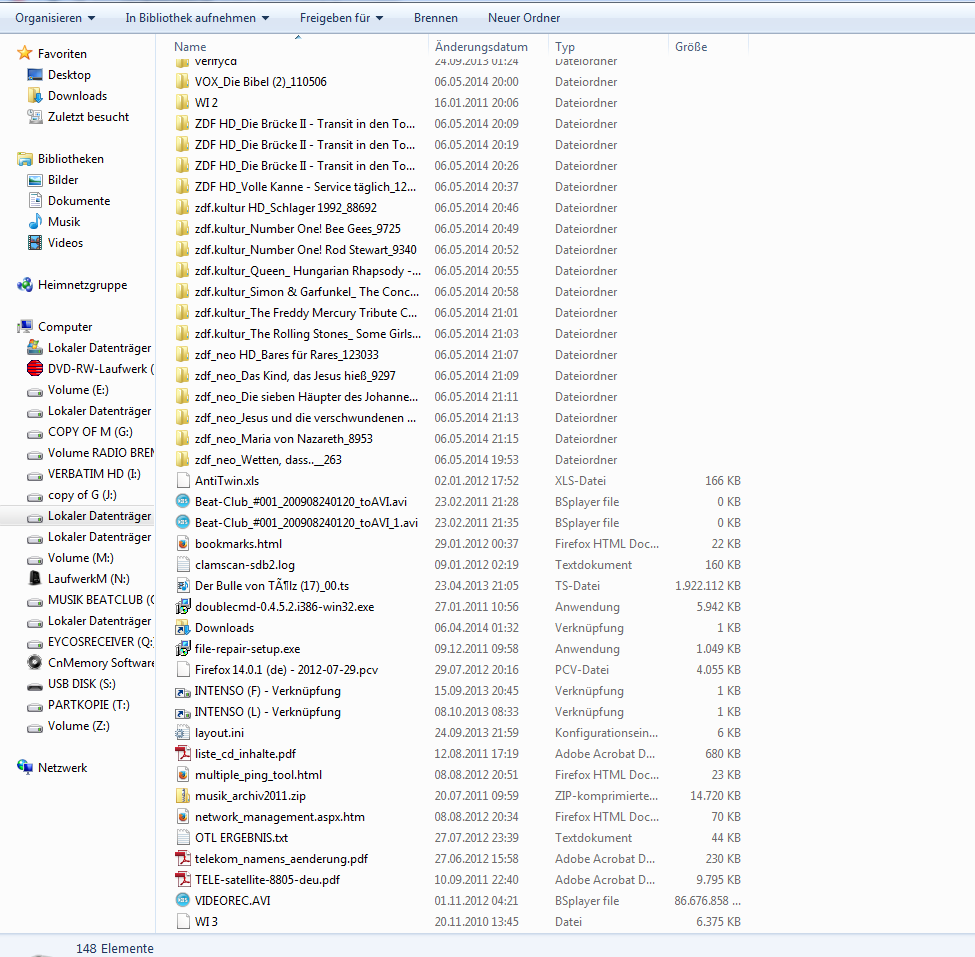The image size is (975, 957).
Task: Open the In Bibliothek aufnehmen dropdown
Action: point(197,18)
